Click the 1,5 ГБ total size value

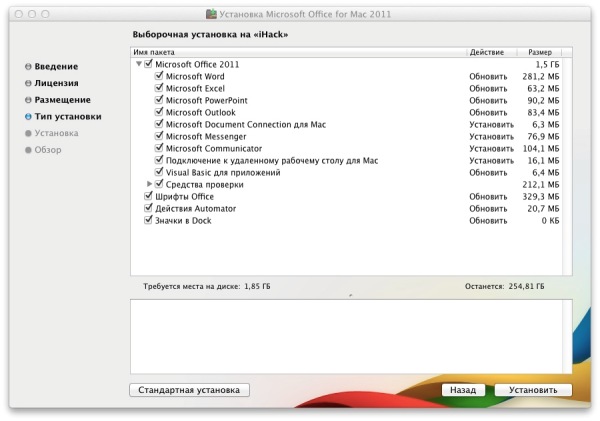[547, 64]
